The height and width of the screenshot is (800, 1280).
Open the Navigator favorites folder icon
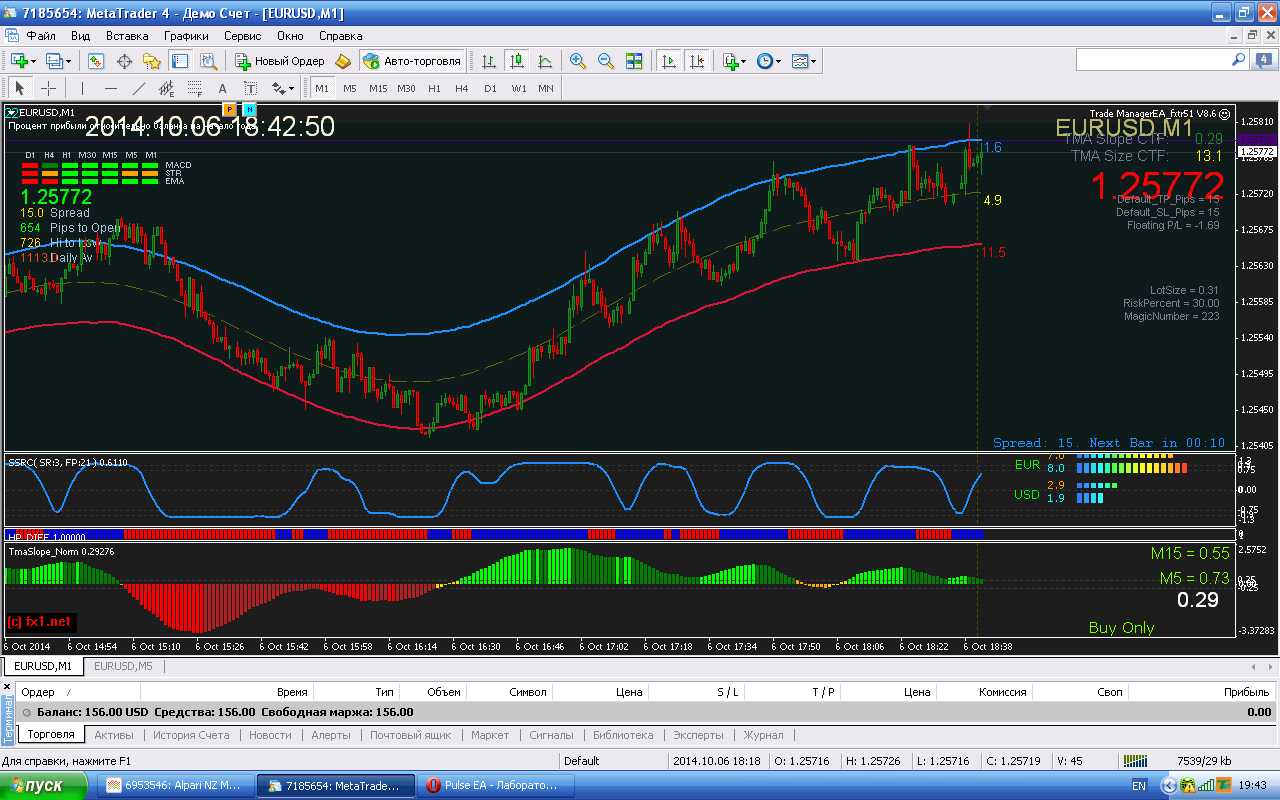pyautogui.click(x=152, y=61)
